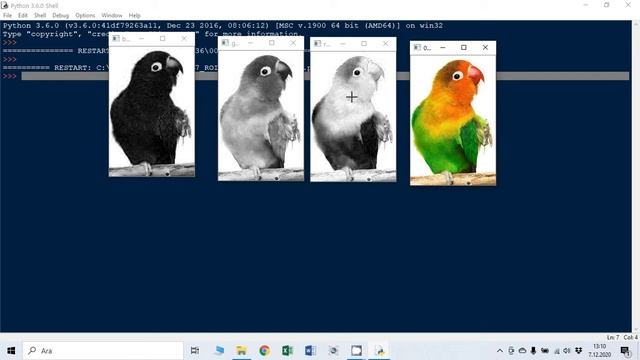This screenshot has height=360, width=640.
Task: Open the Dropbox tray icon
Action: click(x=578, y=351)
